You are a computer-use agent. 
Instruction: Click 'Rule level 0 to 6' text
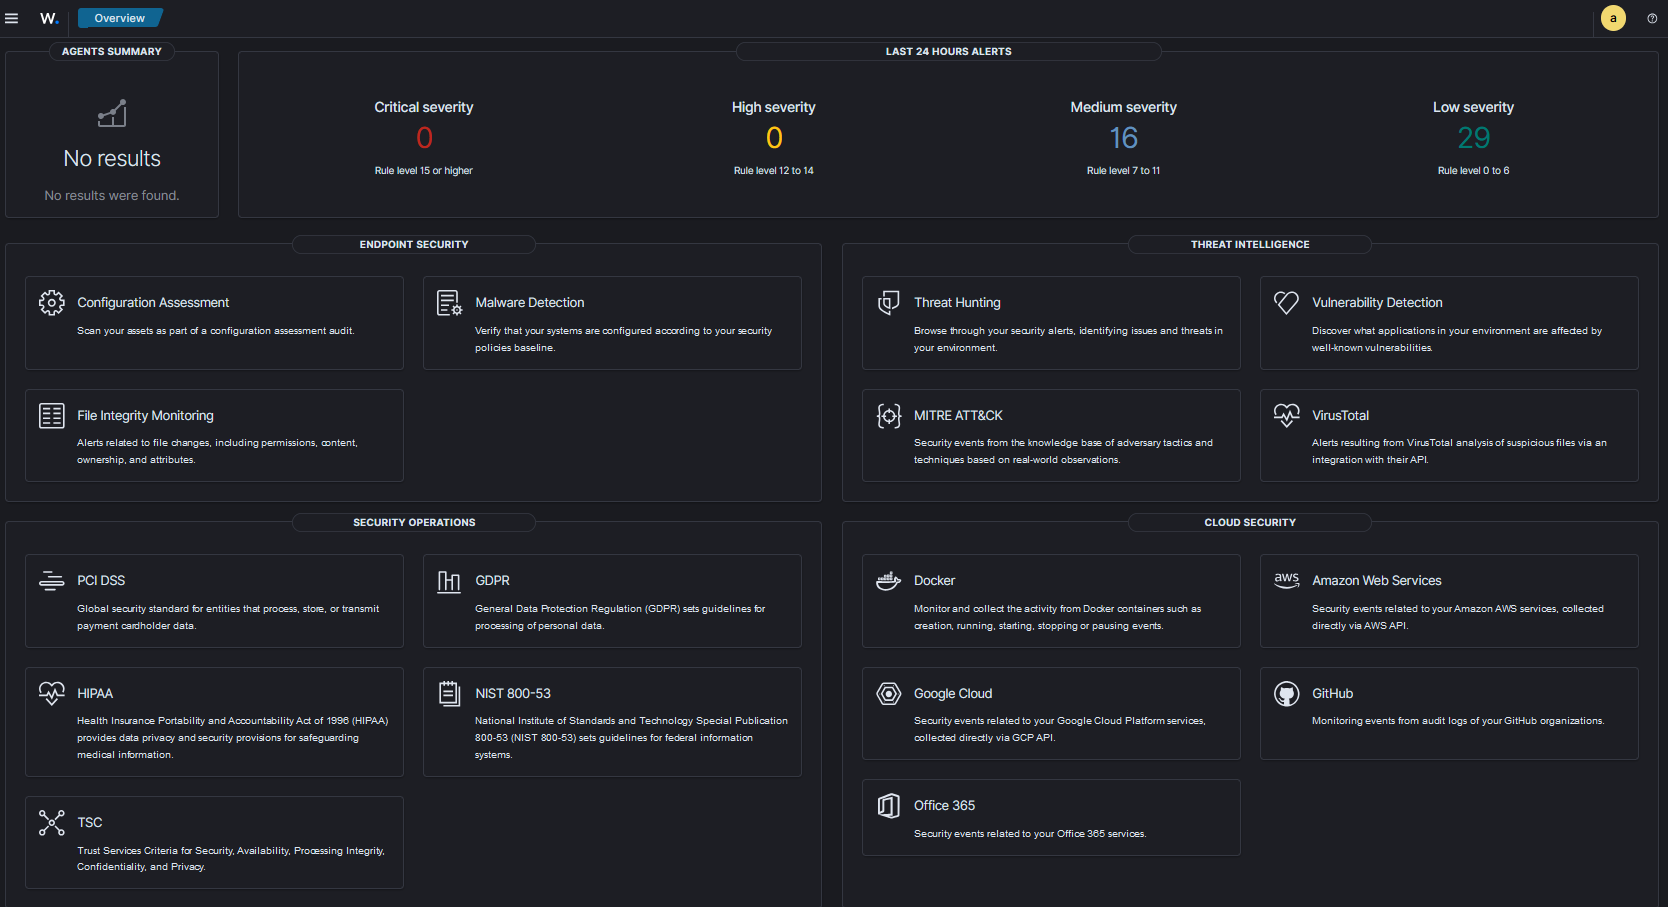(1474, 171)
